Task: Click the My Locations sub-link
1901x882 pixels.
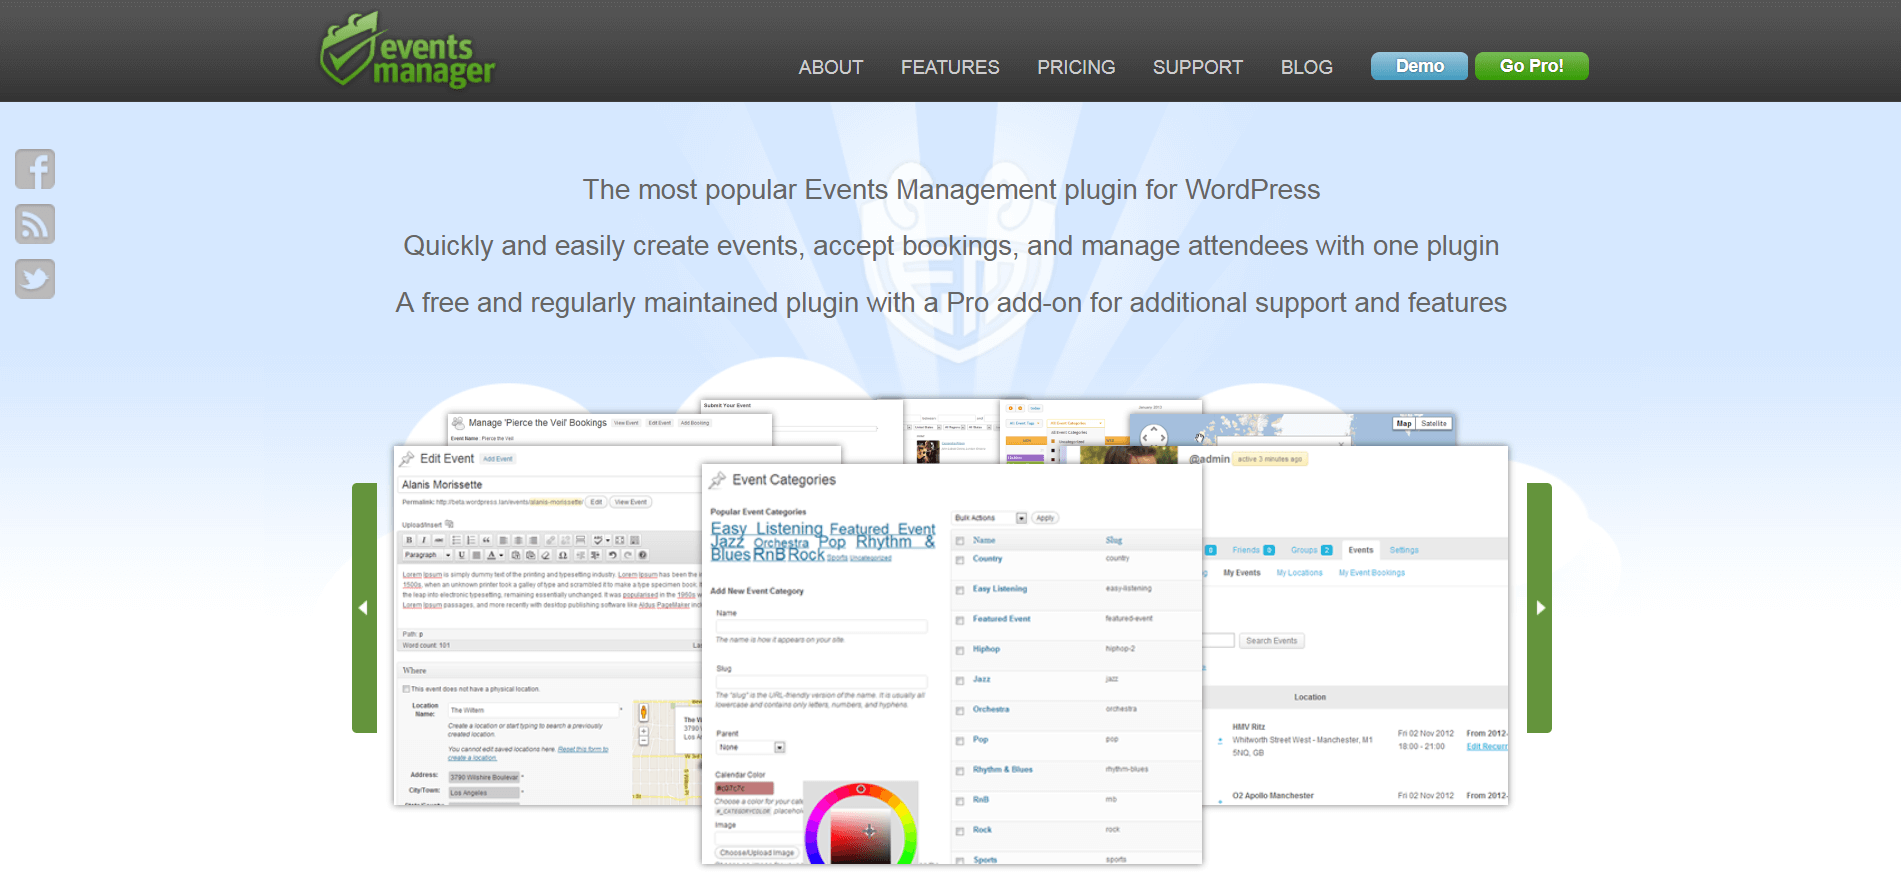Action: click(1299, 573)
